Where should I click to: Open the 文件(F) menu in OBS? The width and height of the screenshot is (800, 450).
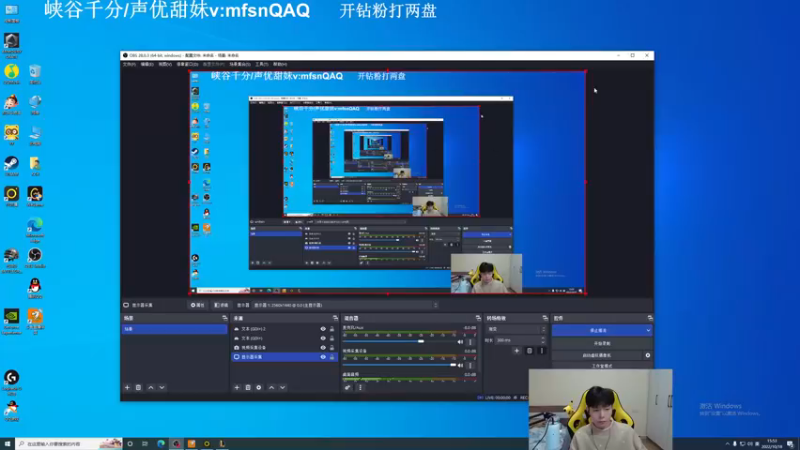pos(129,64)
